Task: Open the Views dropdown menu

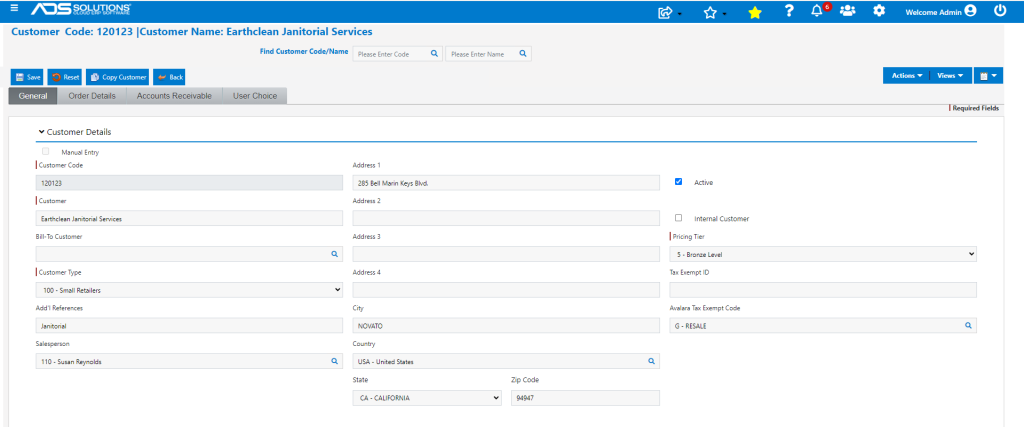Action: pos(950,76)
